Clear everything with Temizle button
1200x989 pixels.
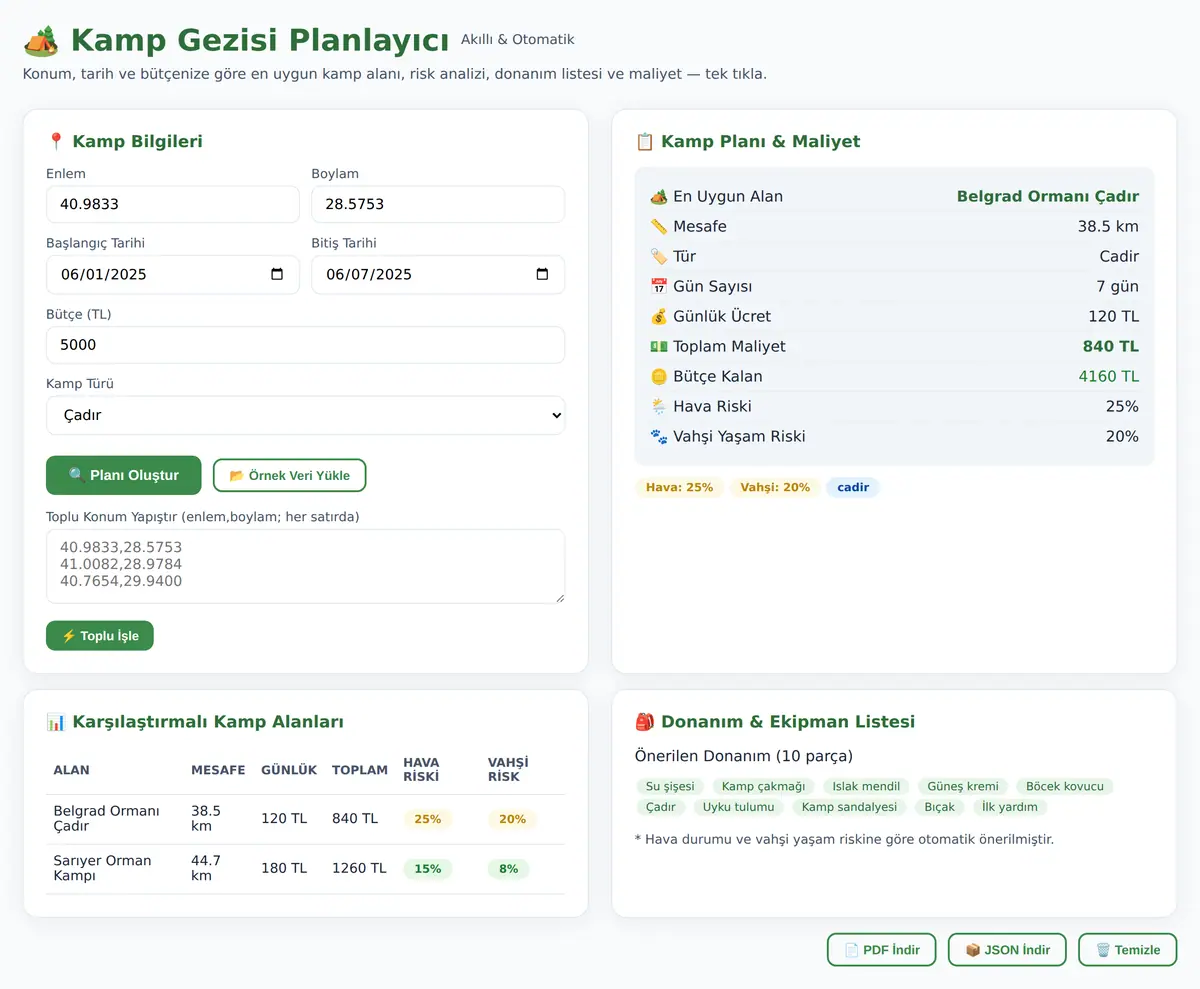(1128, 950)
